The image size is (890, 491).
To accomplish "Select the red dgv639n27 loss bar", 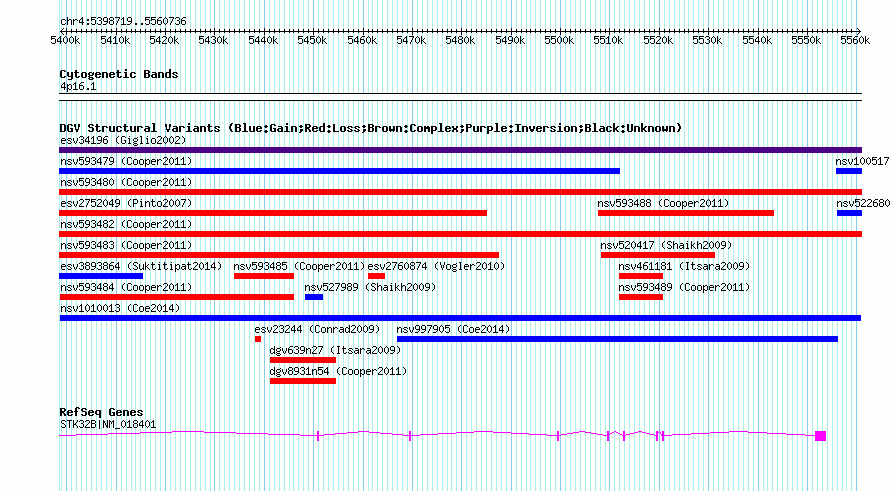I will point(303,360).
